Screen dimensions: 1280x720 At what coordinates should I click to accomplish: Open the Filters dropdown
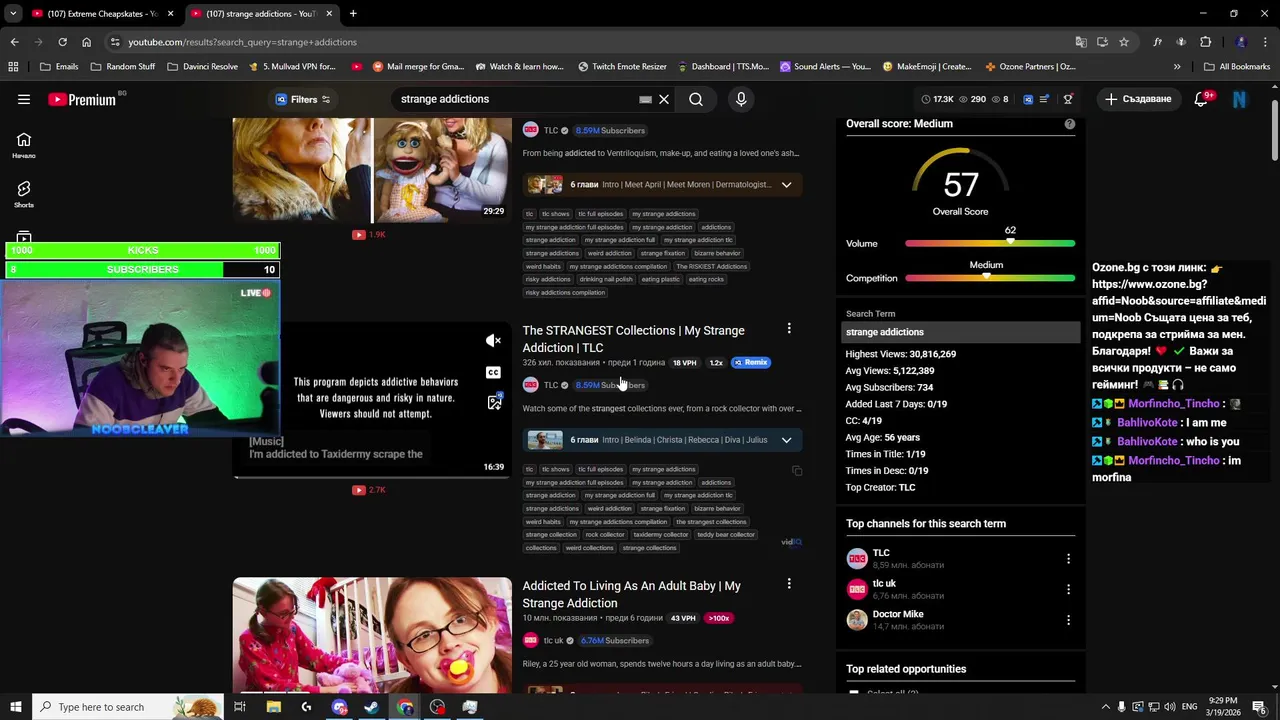click(303, 99)
